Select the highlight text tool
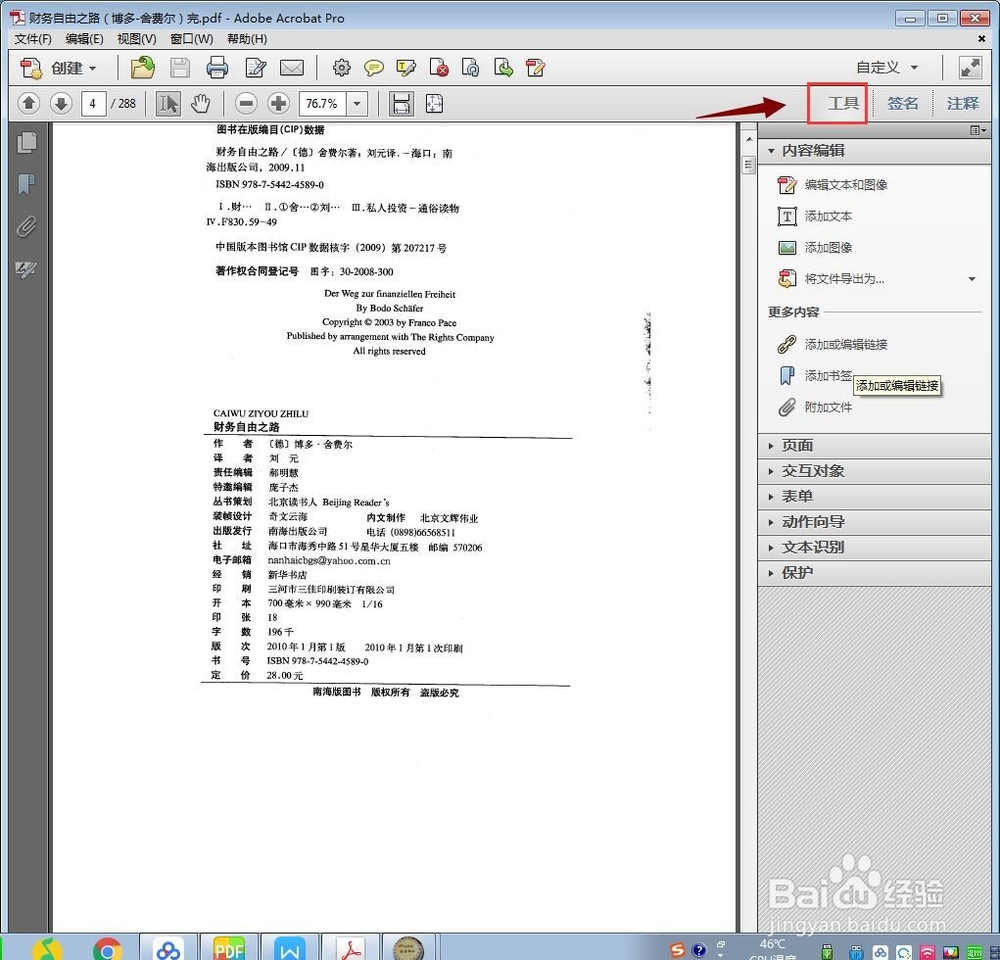 click(406, 68)
